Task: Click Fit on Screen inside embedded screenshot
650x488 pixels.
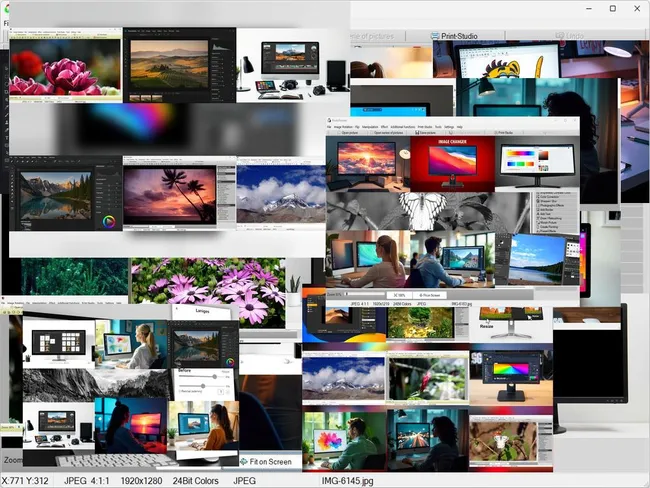Action: [x=429, y=295]
